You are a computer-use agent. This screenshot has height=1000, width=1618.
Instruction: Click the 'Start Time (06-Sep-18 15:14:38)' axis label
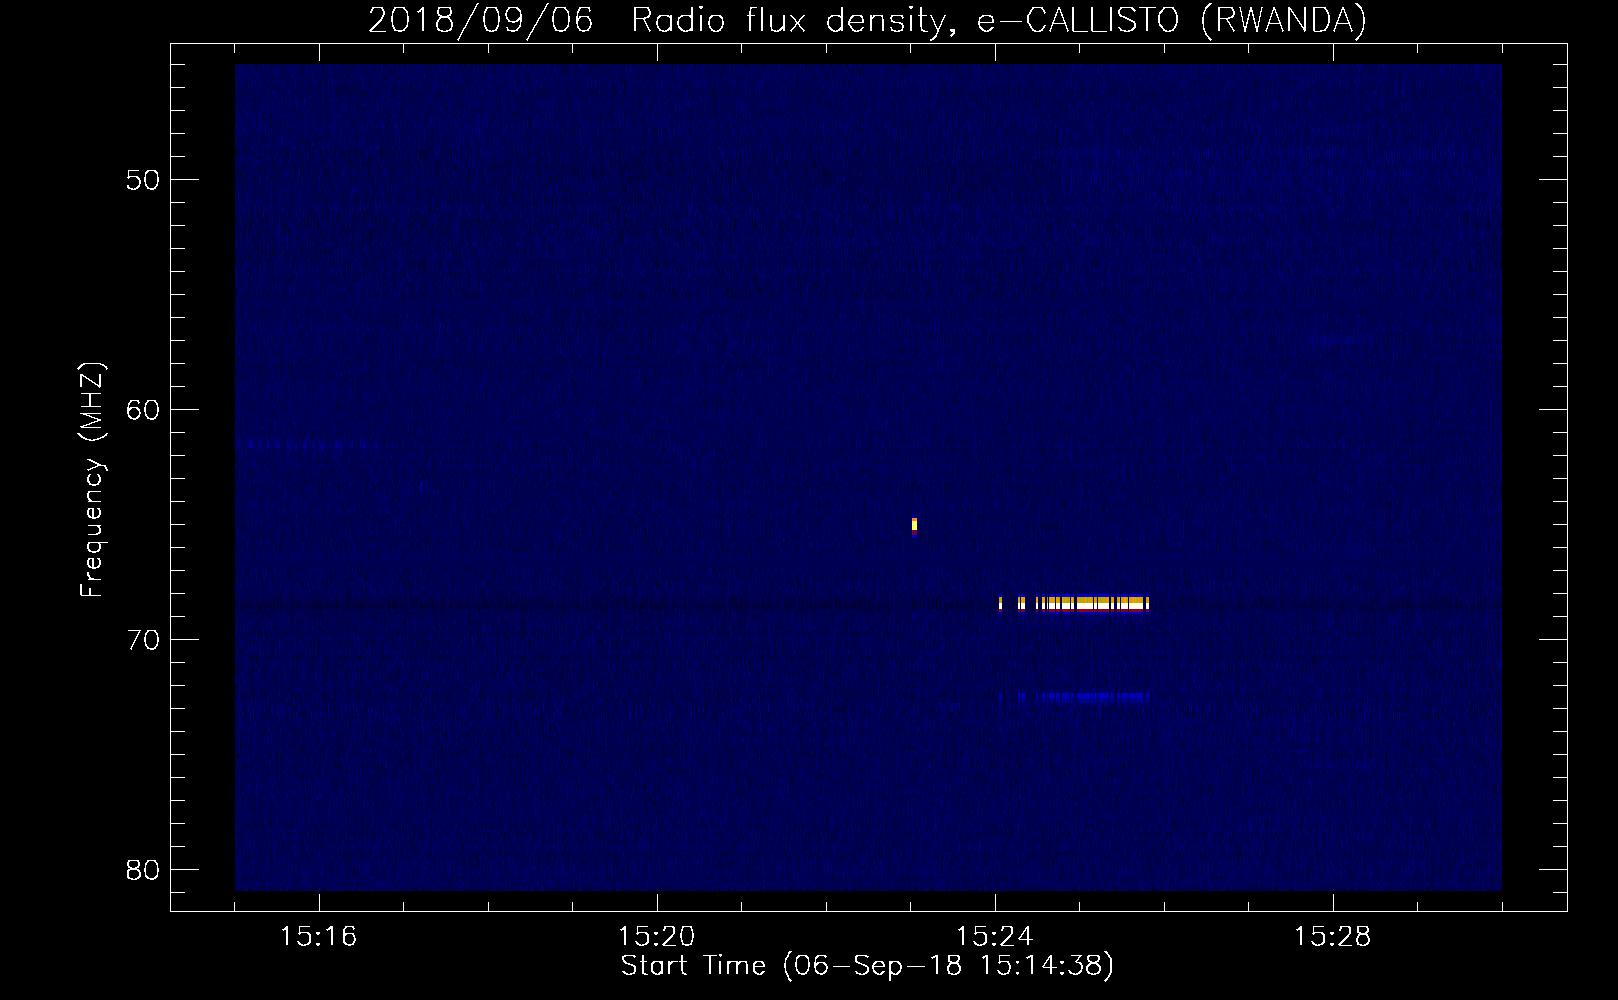[867, 966]
